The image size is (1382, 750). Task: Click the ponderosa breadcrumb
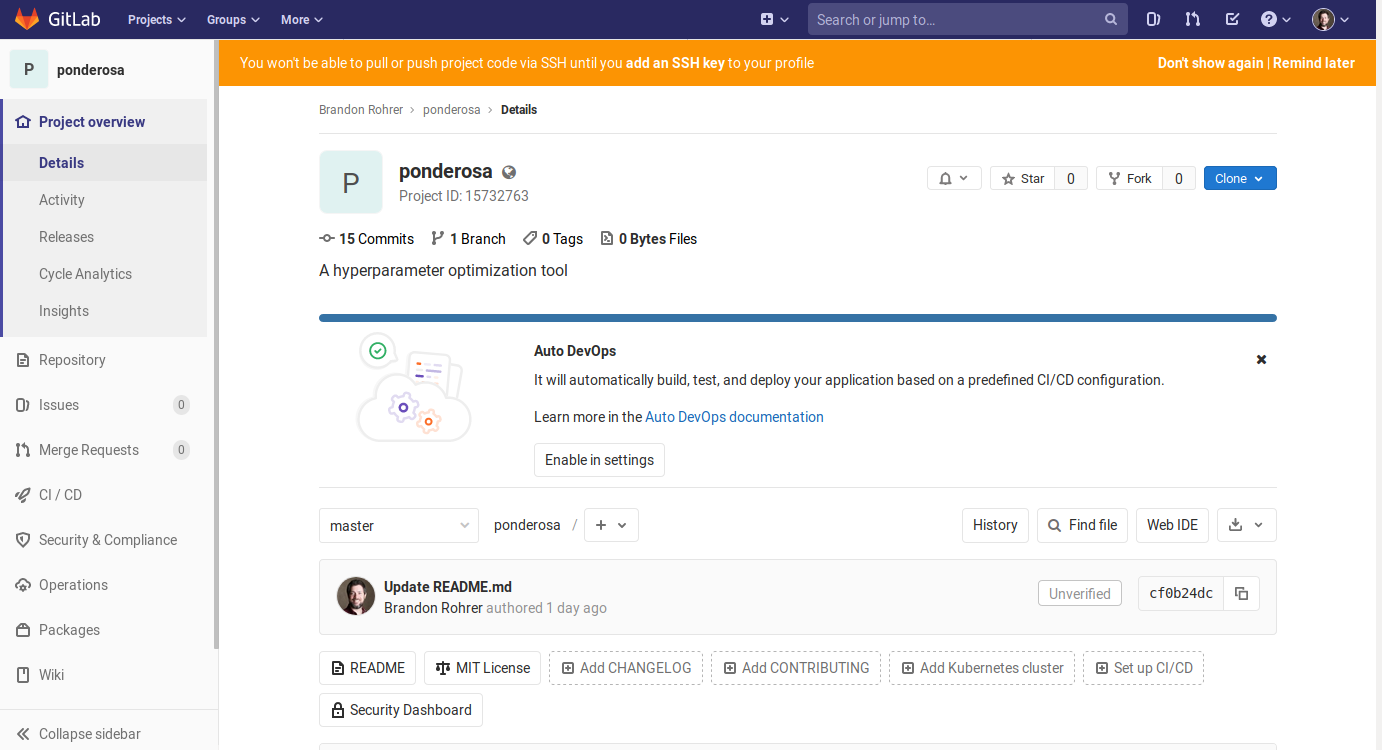coord(452,110)
